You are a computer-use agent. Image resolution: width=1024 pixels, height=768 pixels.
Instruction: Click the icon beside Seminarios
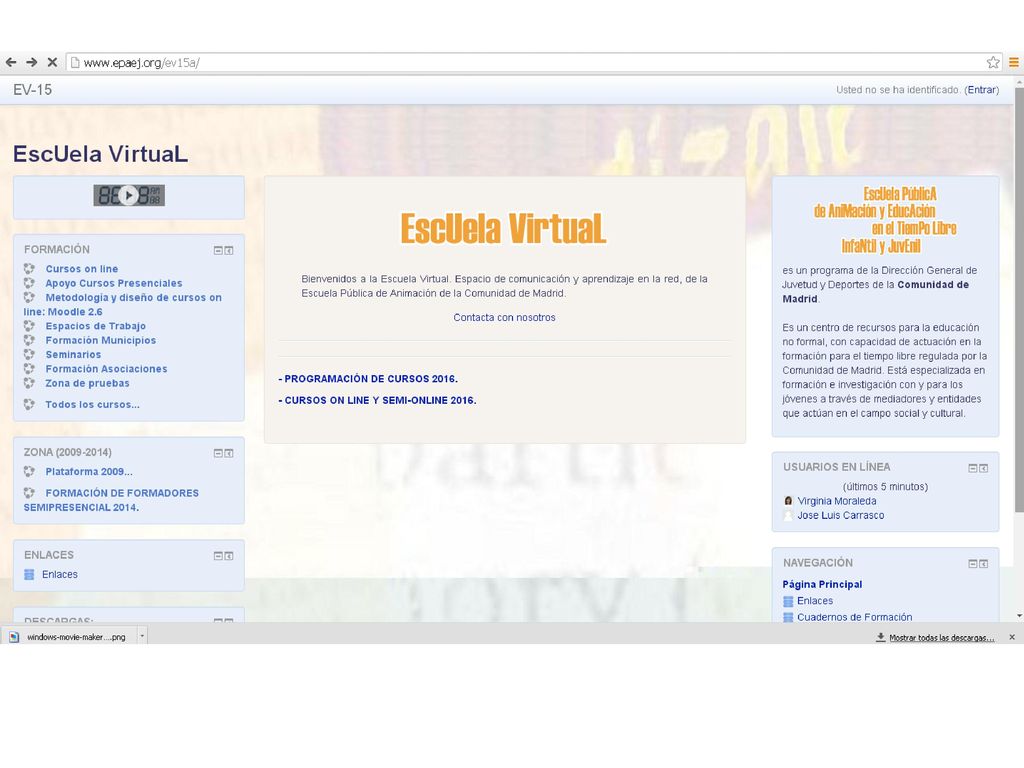(29, 355)
